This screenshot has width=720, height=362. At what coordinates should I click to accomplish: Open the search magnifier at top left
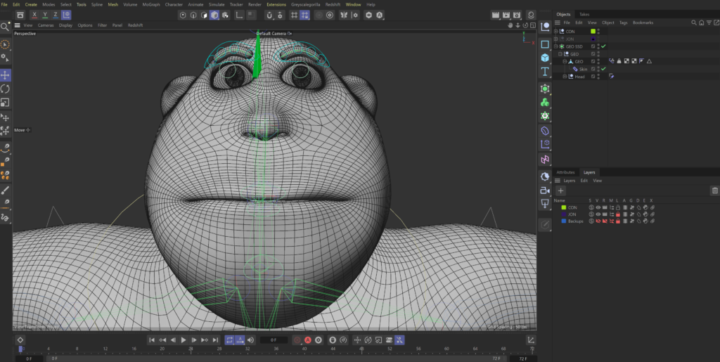click(5, 27)
